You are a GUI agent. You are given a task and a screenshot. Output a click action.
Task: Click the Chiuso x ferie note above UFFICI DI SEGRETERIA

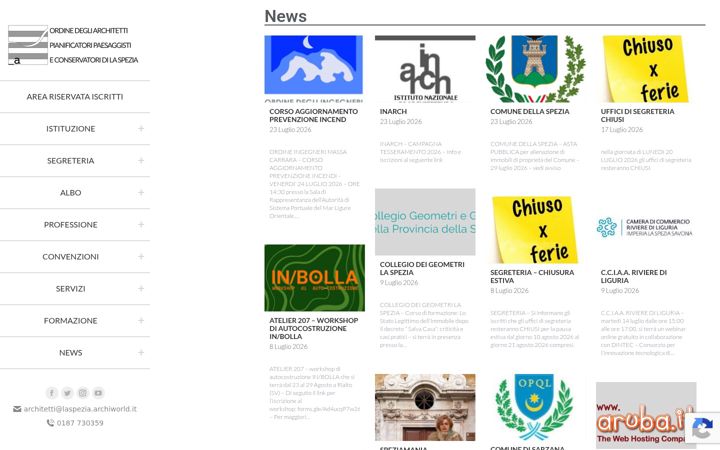tap(646, 68)
